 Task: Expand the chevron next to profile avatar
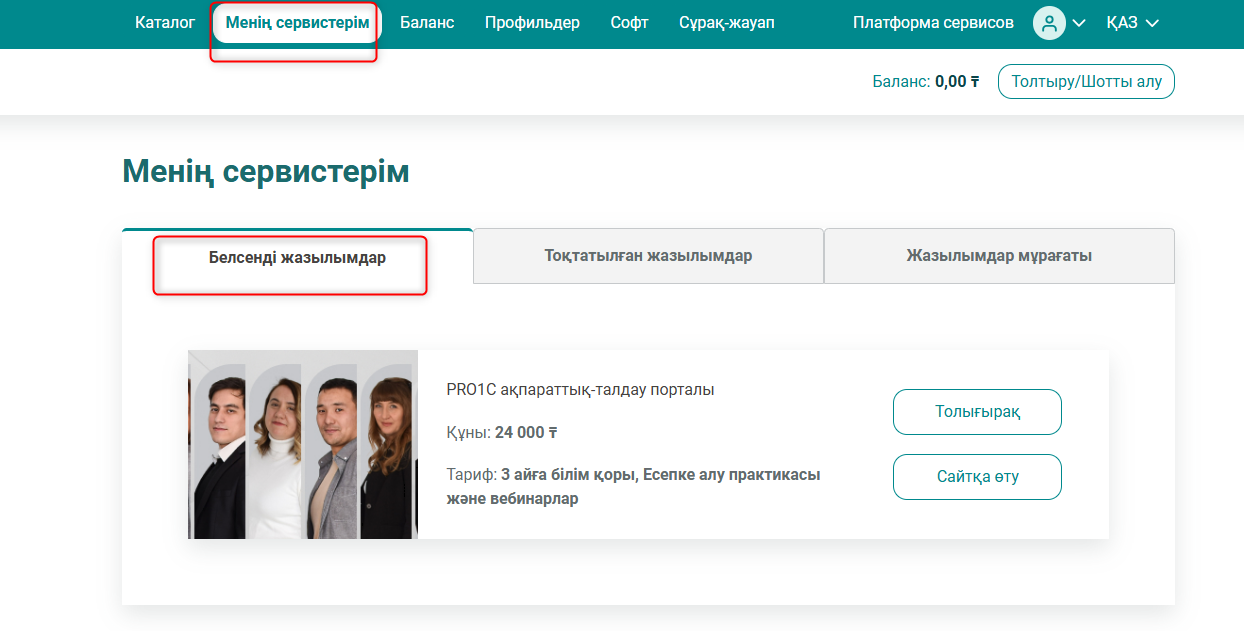tap(1079, 24)
